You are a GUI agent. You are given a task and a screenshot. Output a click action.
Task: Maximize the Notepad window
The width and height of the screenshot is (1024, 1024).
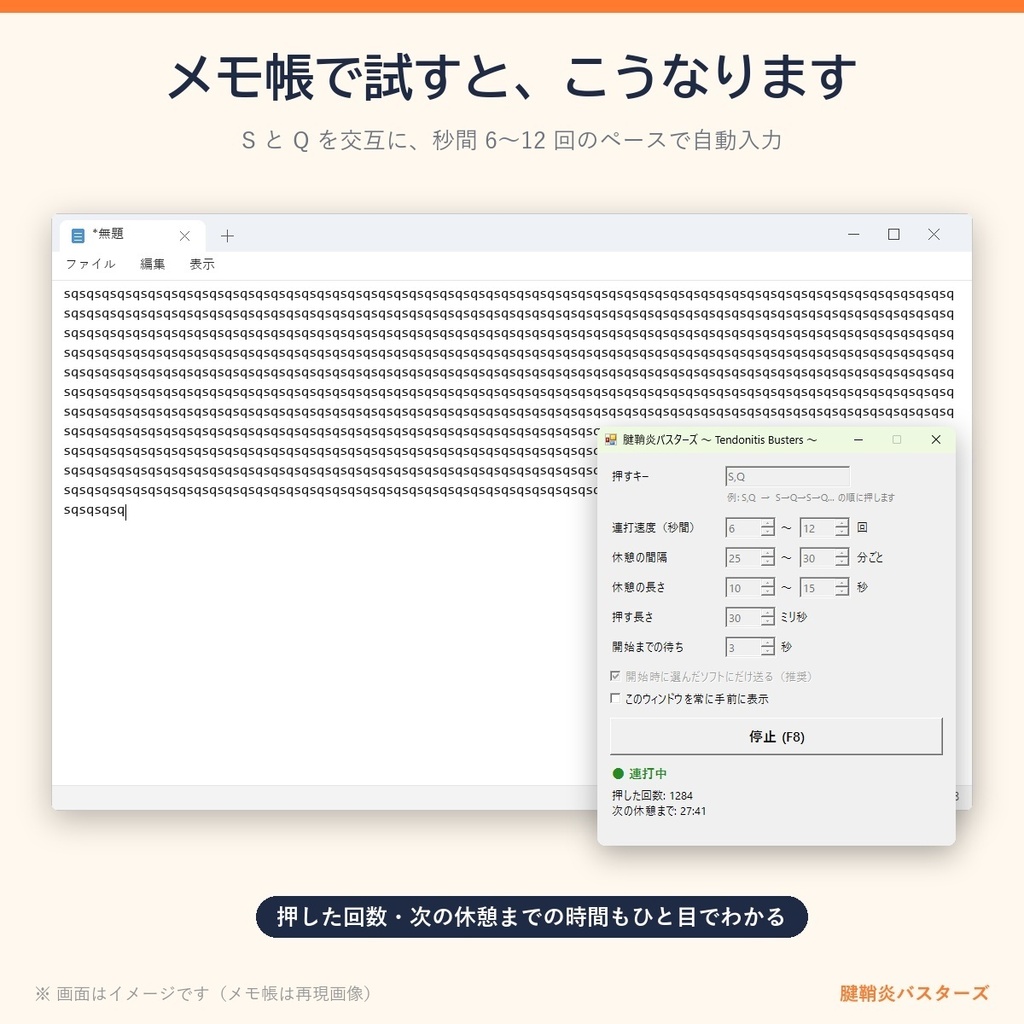tap(893, 234)
